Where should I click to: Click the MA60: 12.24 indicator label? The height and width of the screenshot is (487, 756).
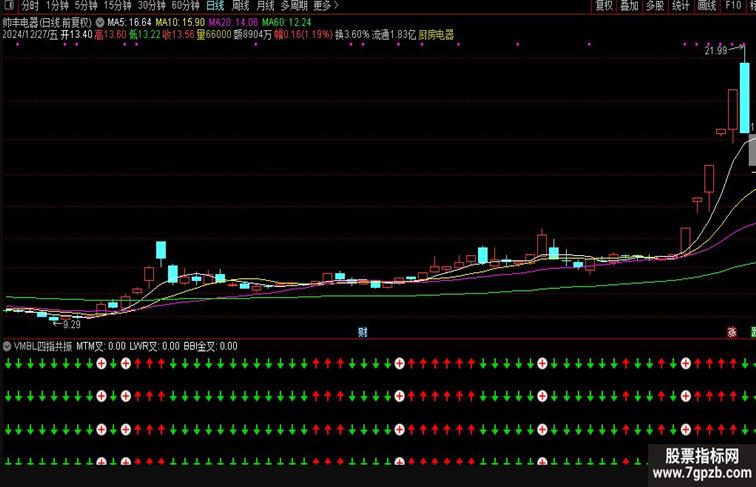pos(286,22)
